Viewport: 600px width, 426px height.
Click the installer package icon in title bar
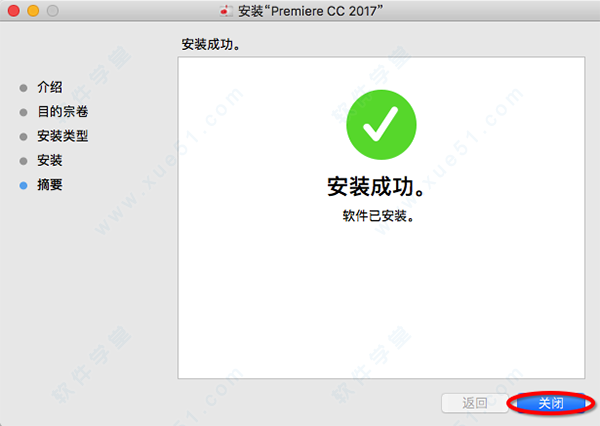tap(225, 11)
